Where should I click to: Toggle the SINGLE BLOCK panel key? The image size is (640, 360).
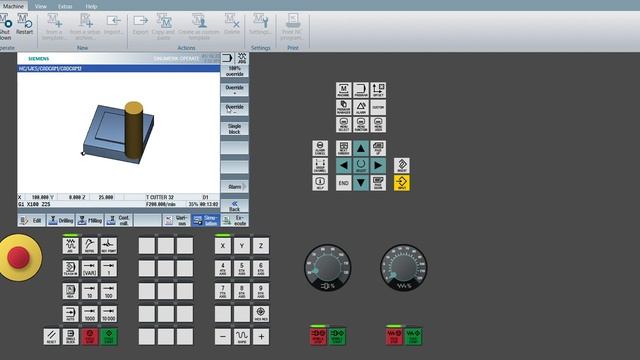tap(70, 336)
